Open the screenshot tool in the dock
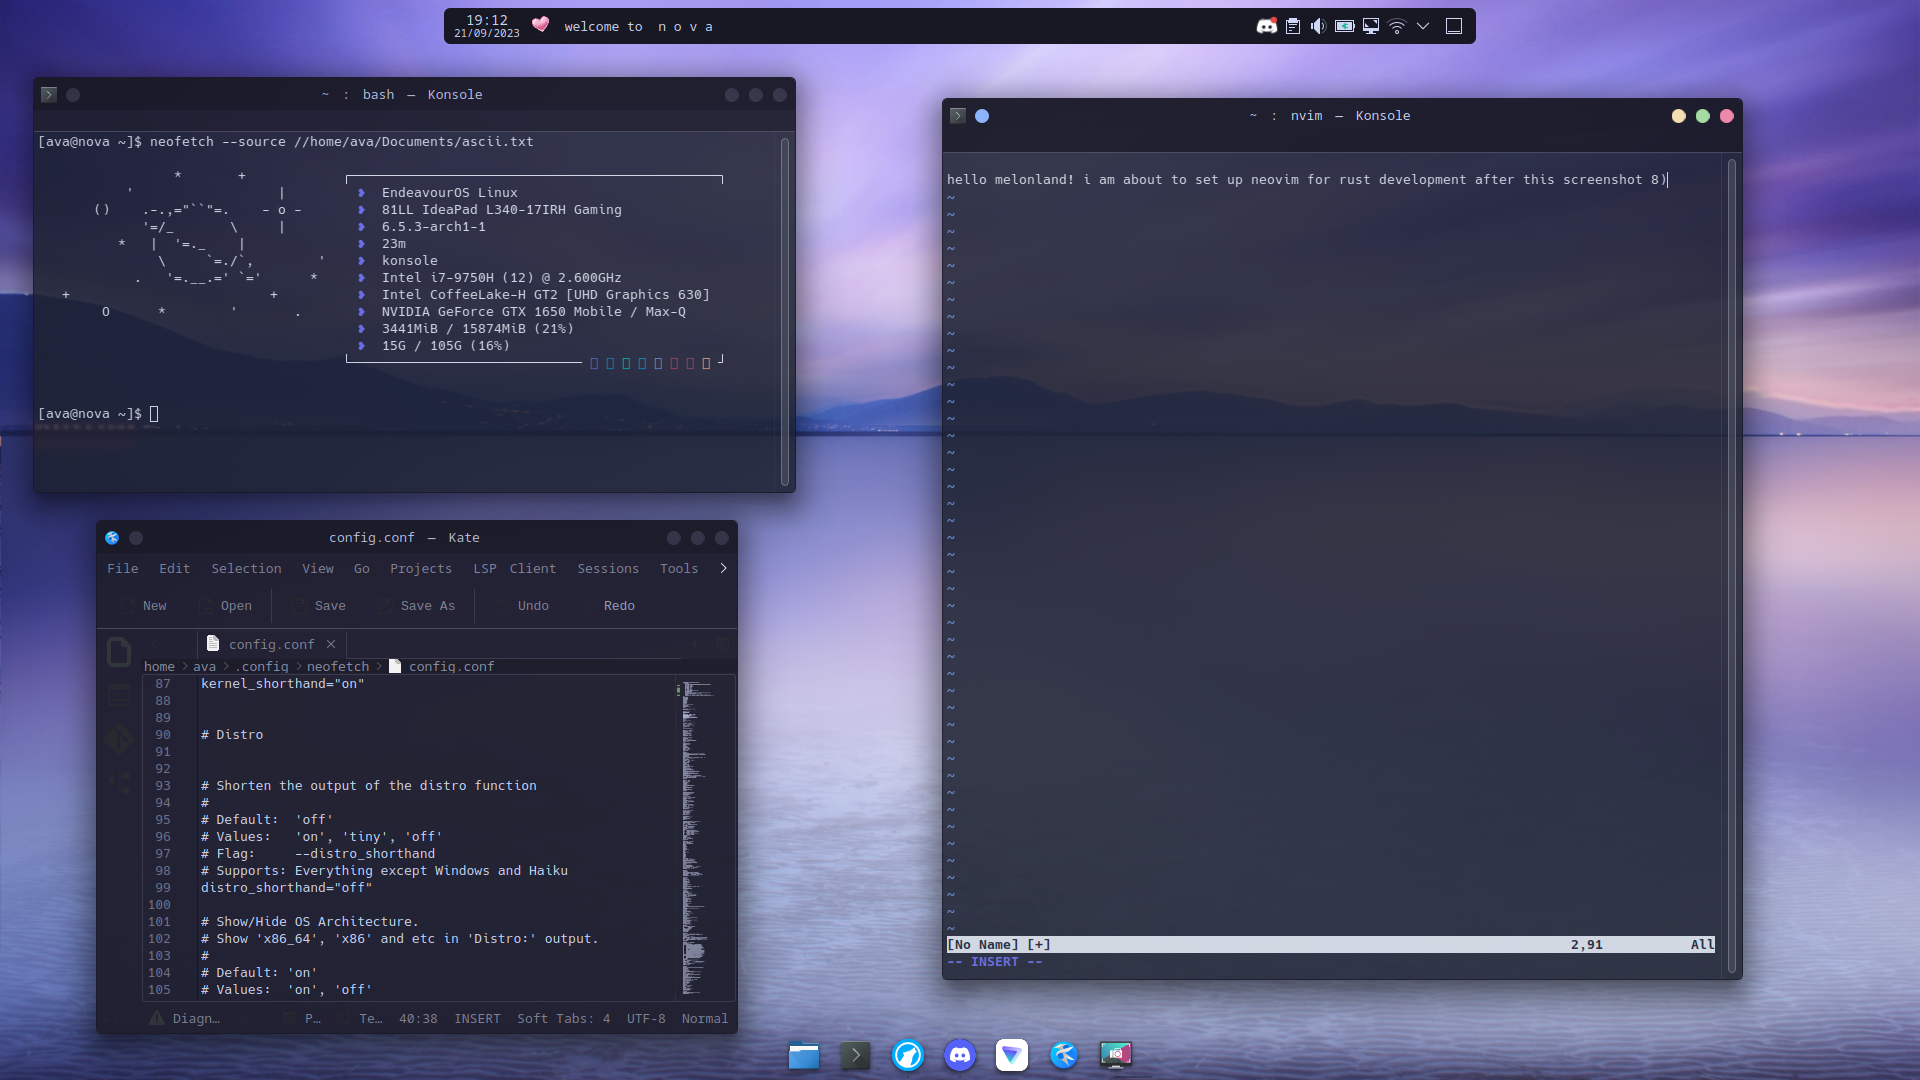 [1116, 1055]
